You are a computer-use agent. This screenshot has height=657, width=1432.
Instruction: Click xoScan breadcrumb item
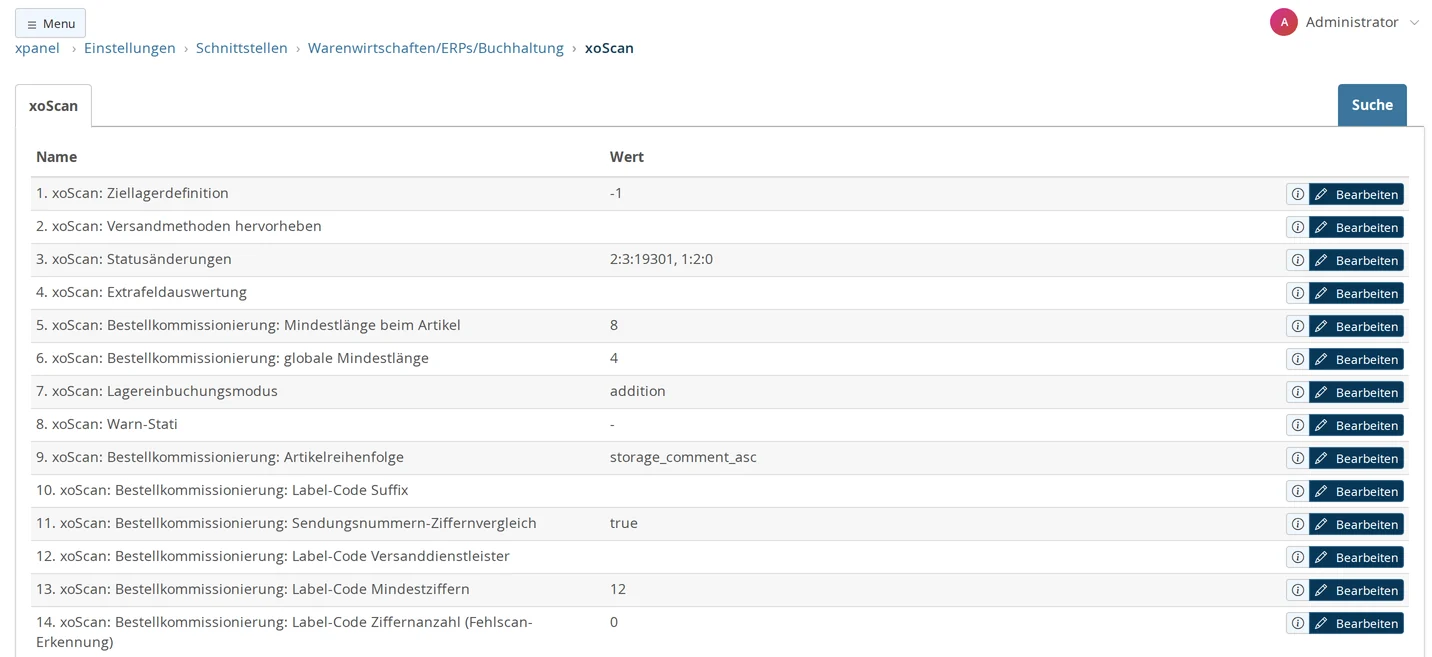pyautogui.click(x=609, y=48)
